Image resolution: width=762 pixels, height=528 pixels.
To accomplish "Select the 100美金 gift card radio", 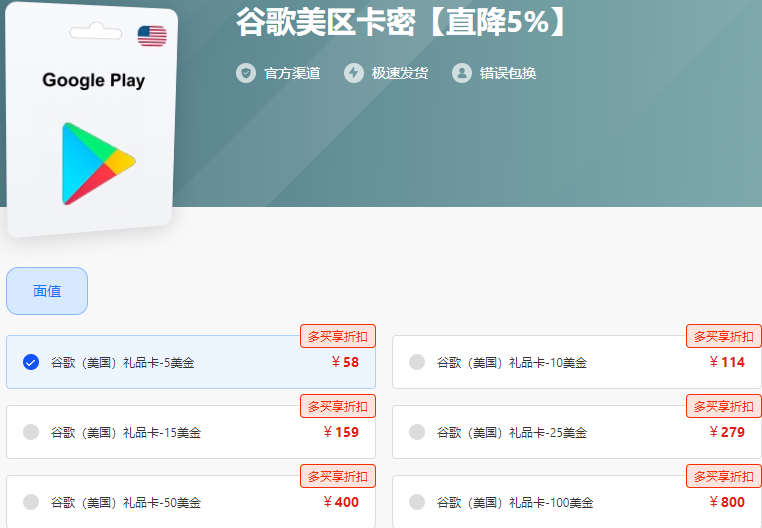I will point(417,502).
